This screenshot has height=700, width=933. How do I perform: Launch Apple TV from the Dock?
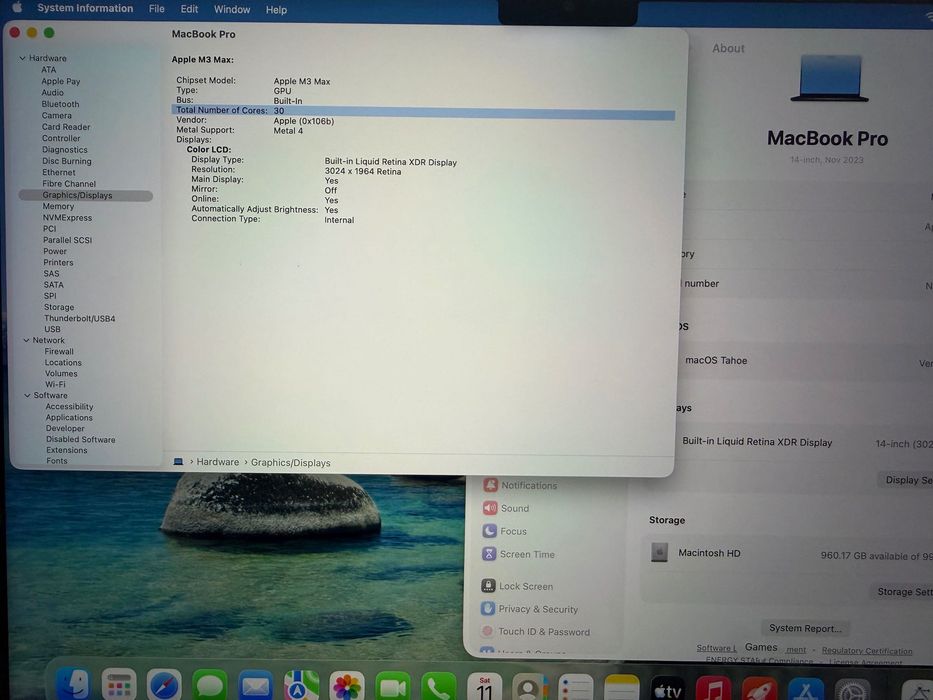667,690
